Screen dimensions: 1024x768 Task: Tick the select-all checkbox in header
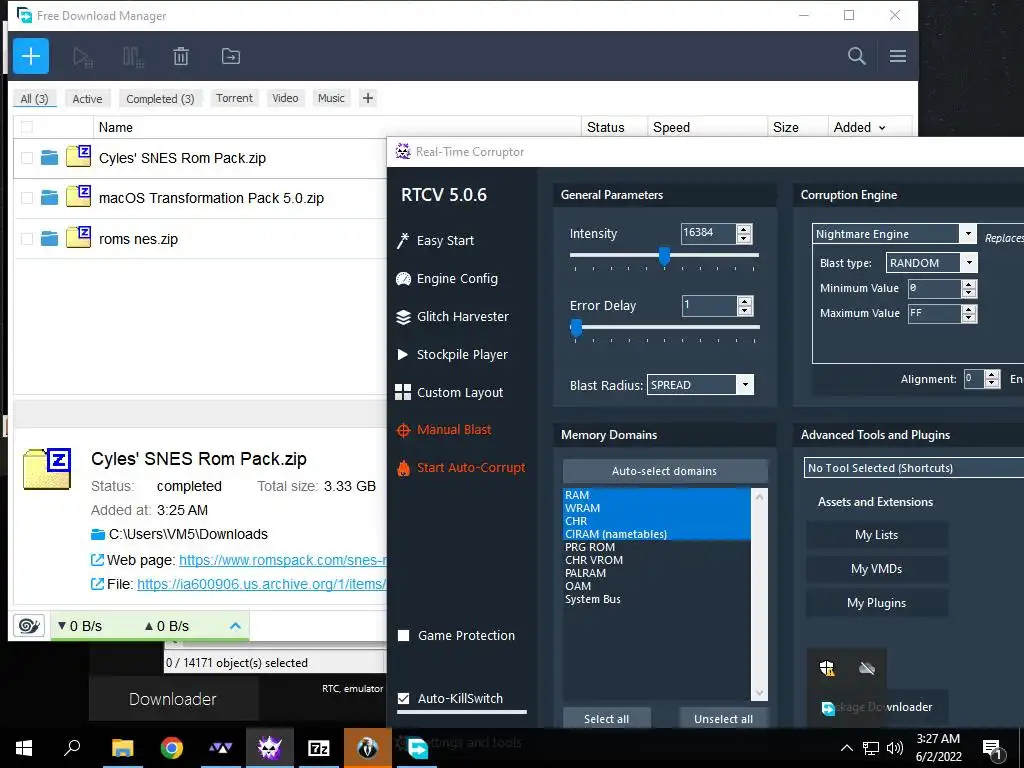[x=27, y=127]
